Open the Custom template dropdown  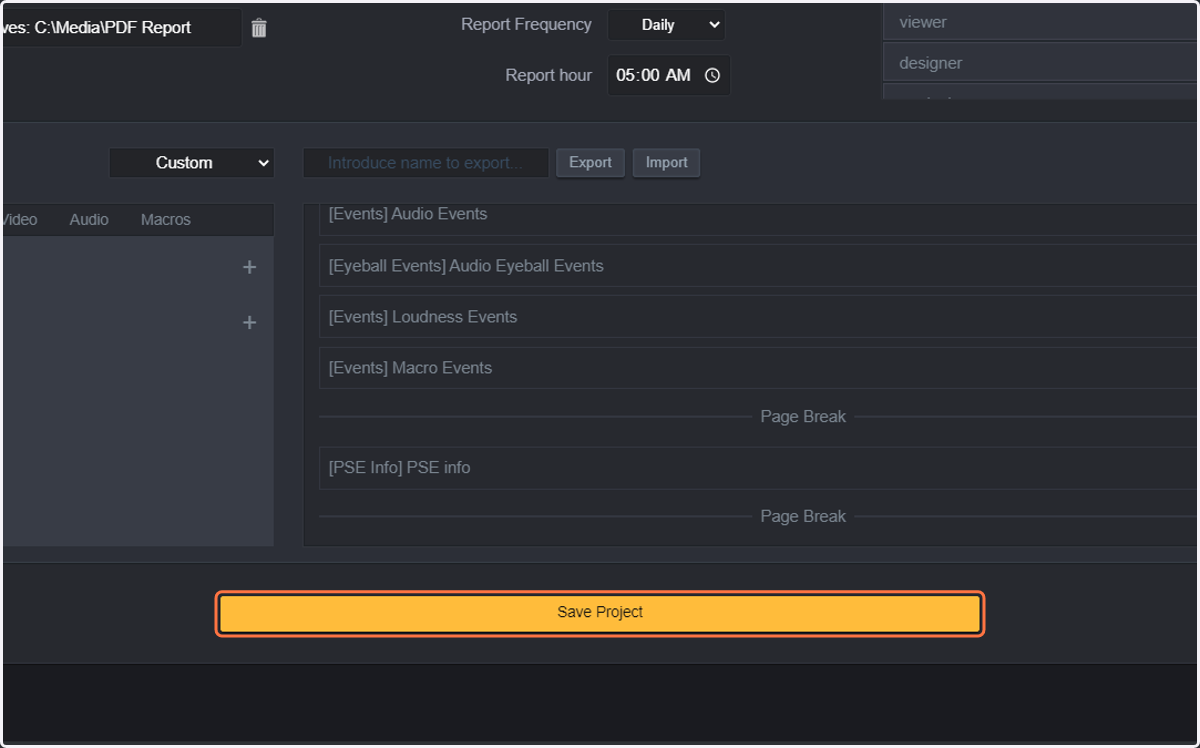click(192, 163)
